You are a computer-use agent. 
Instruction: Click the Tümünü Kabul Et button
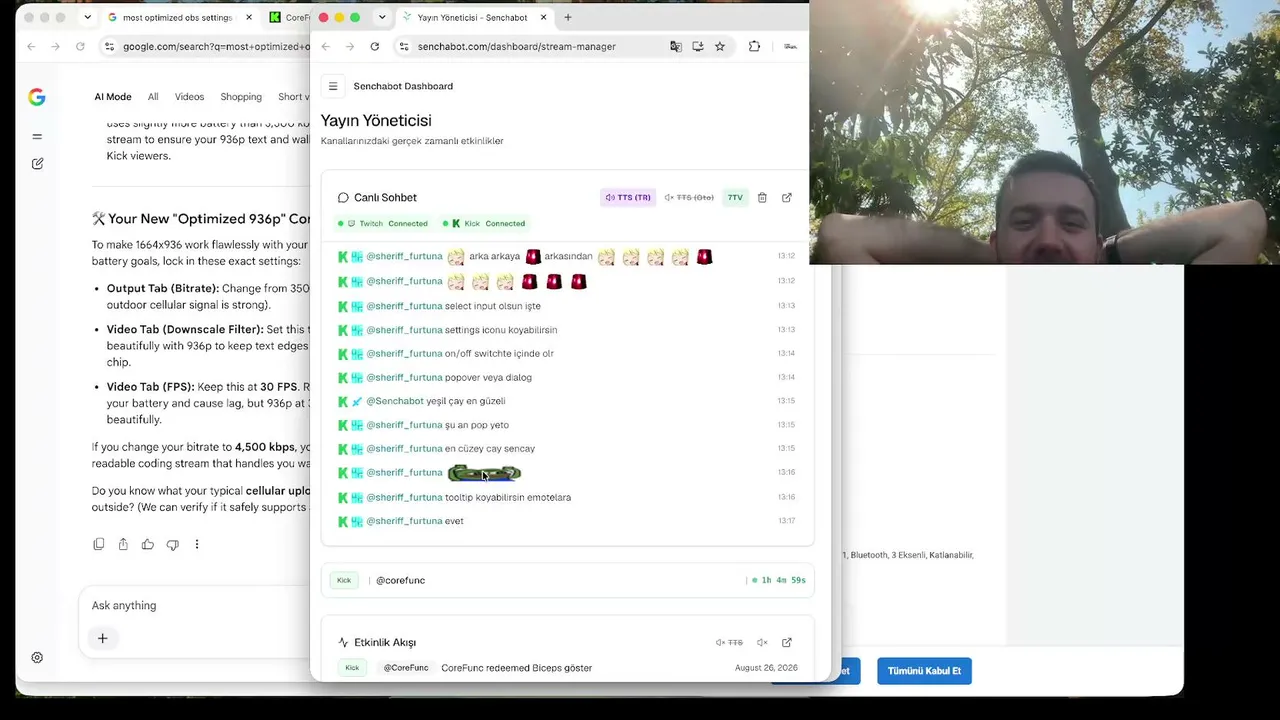[x=924, y=670]
